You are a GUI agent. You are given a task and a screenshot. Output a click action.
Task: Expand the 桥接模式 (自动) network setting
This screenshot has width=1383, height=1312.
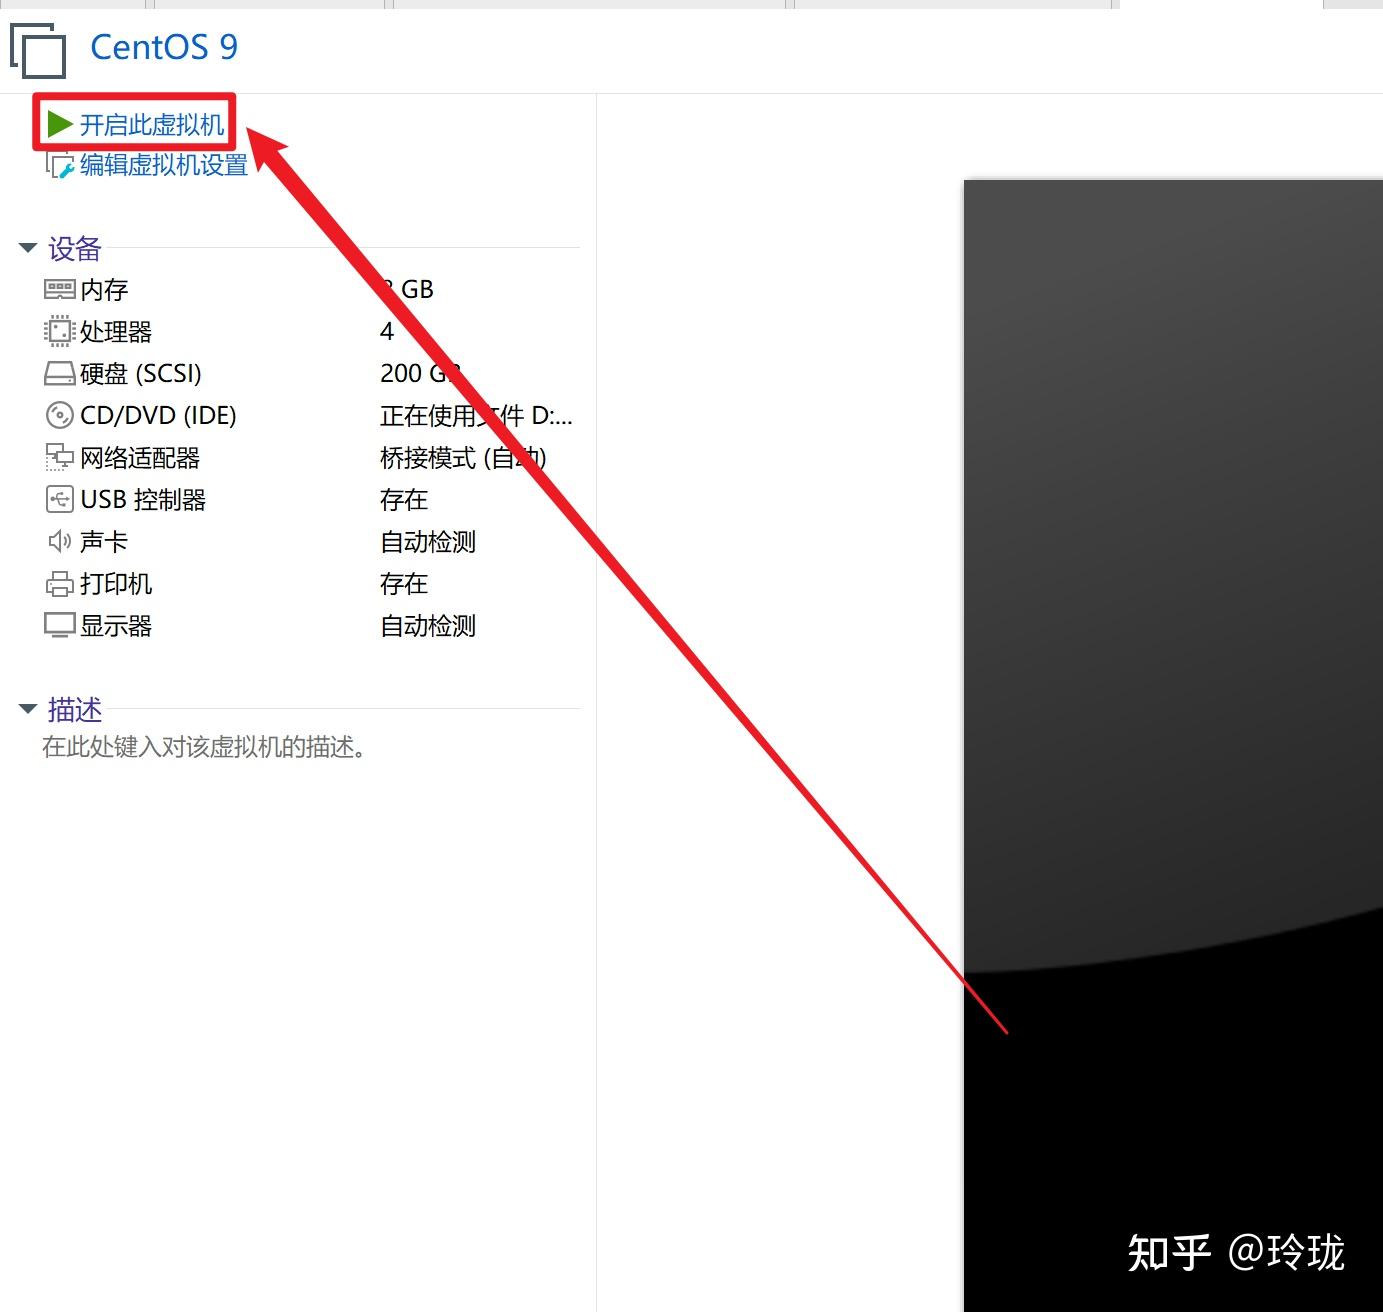pos(463,457)
